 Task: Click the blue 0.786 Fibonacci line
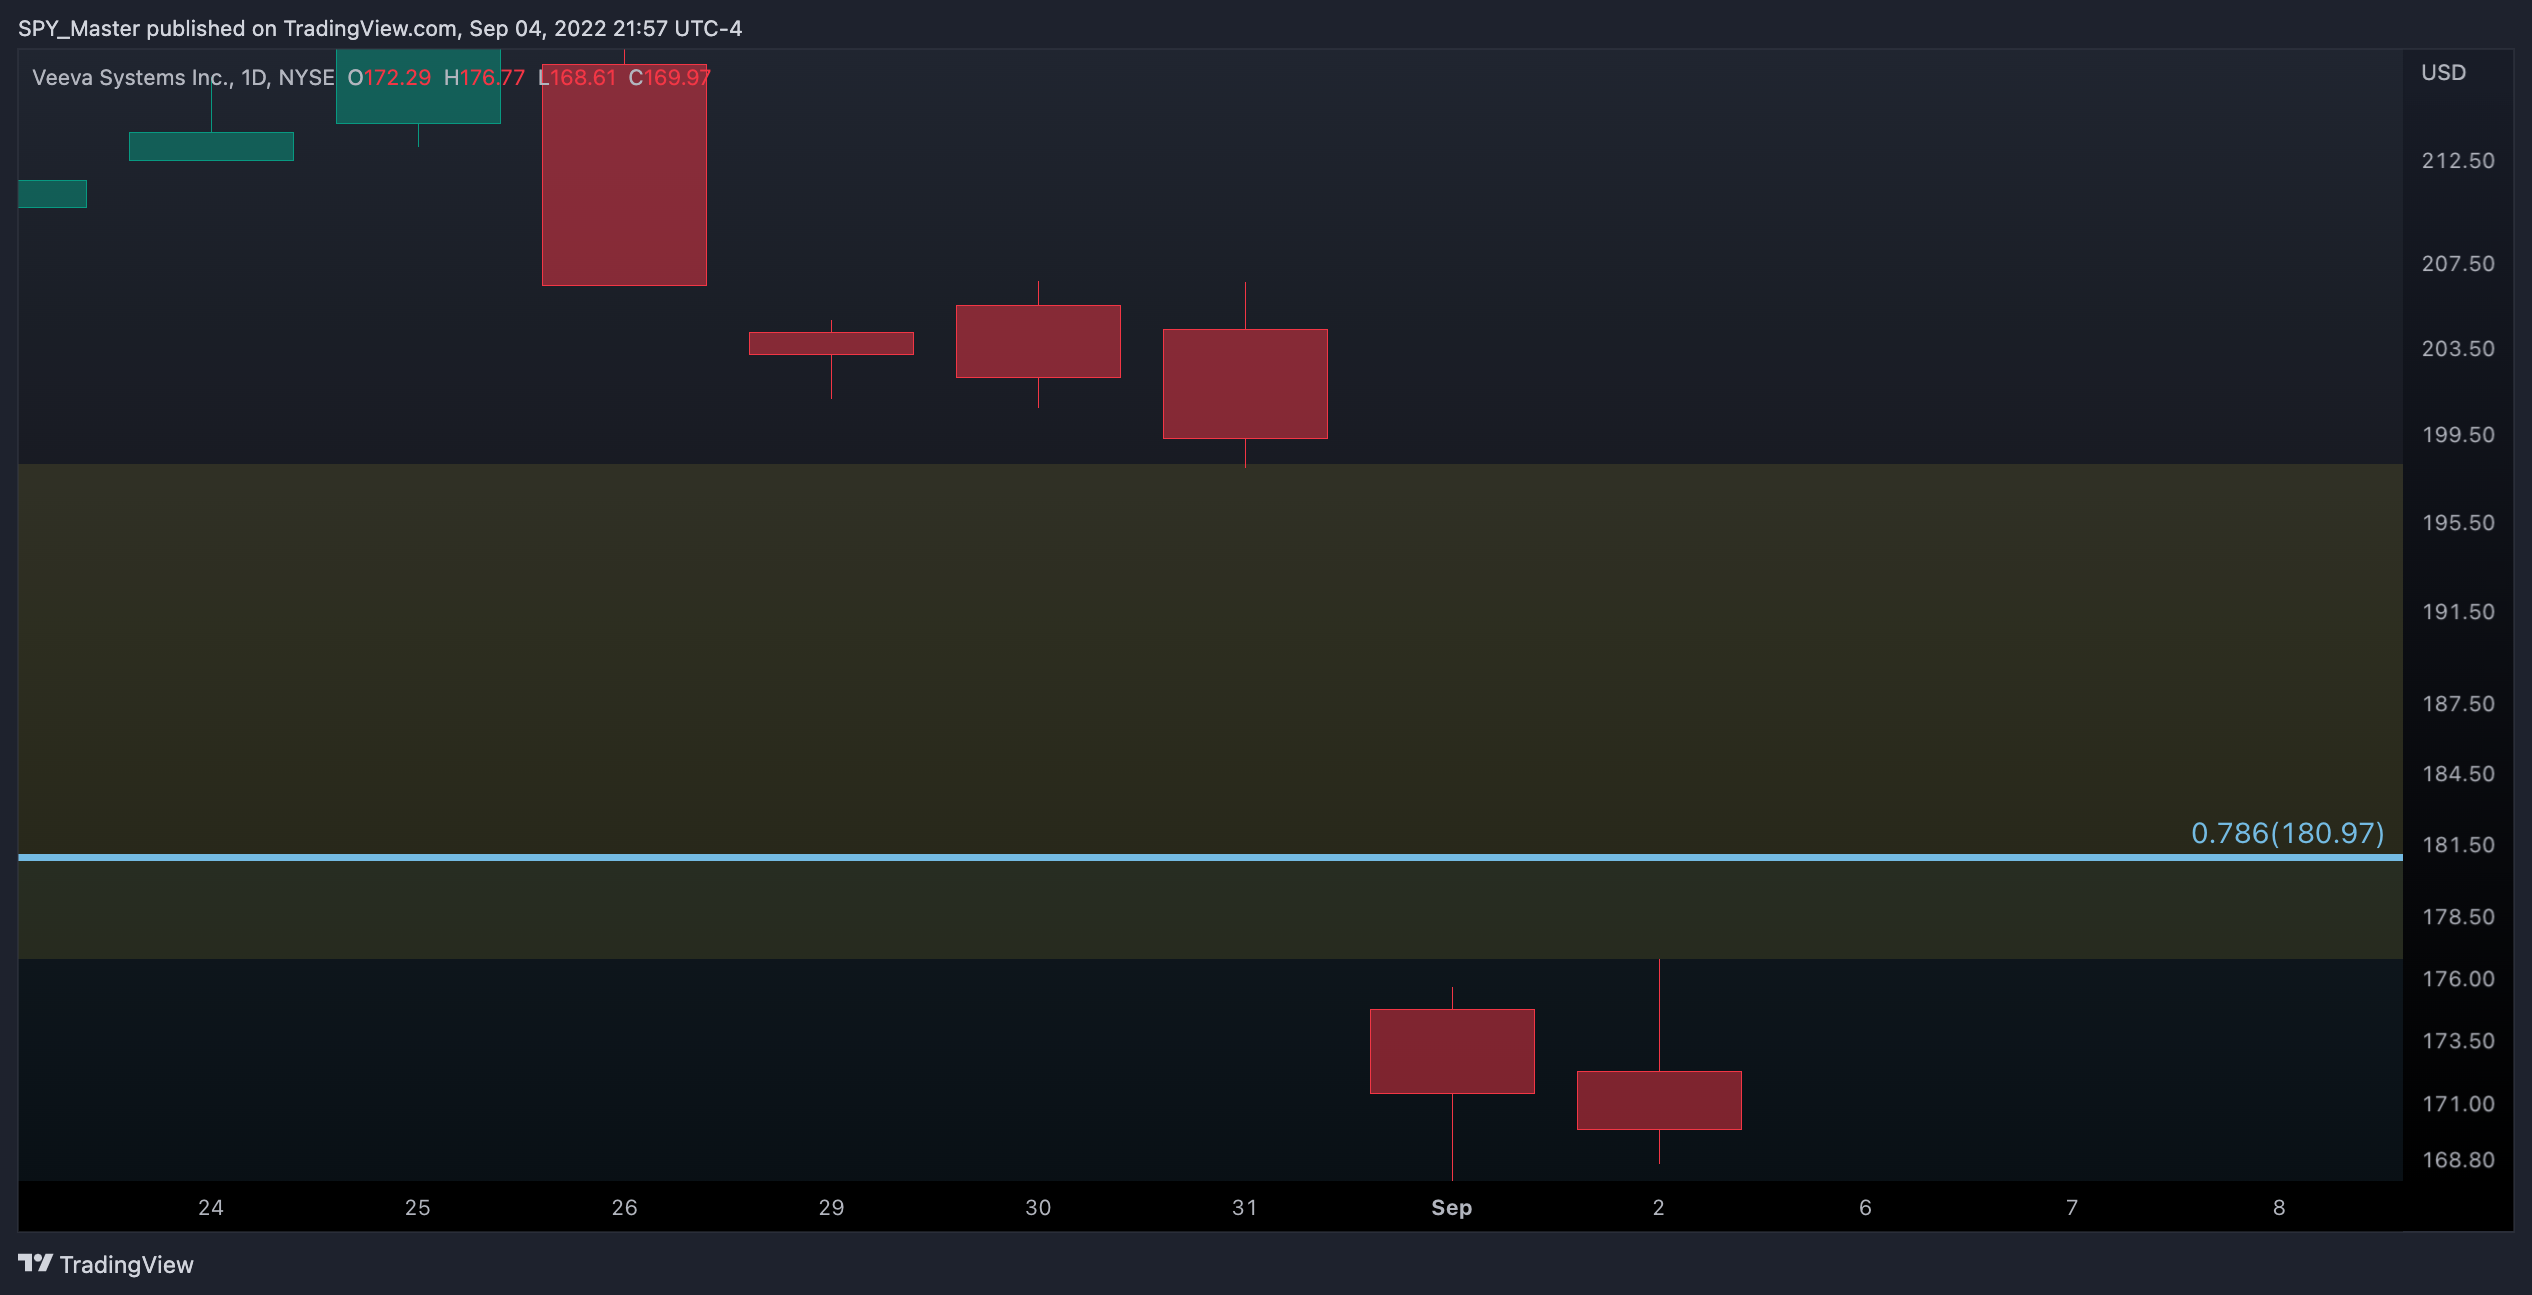[1210, 857]
